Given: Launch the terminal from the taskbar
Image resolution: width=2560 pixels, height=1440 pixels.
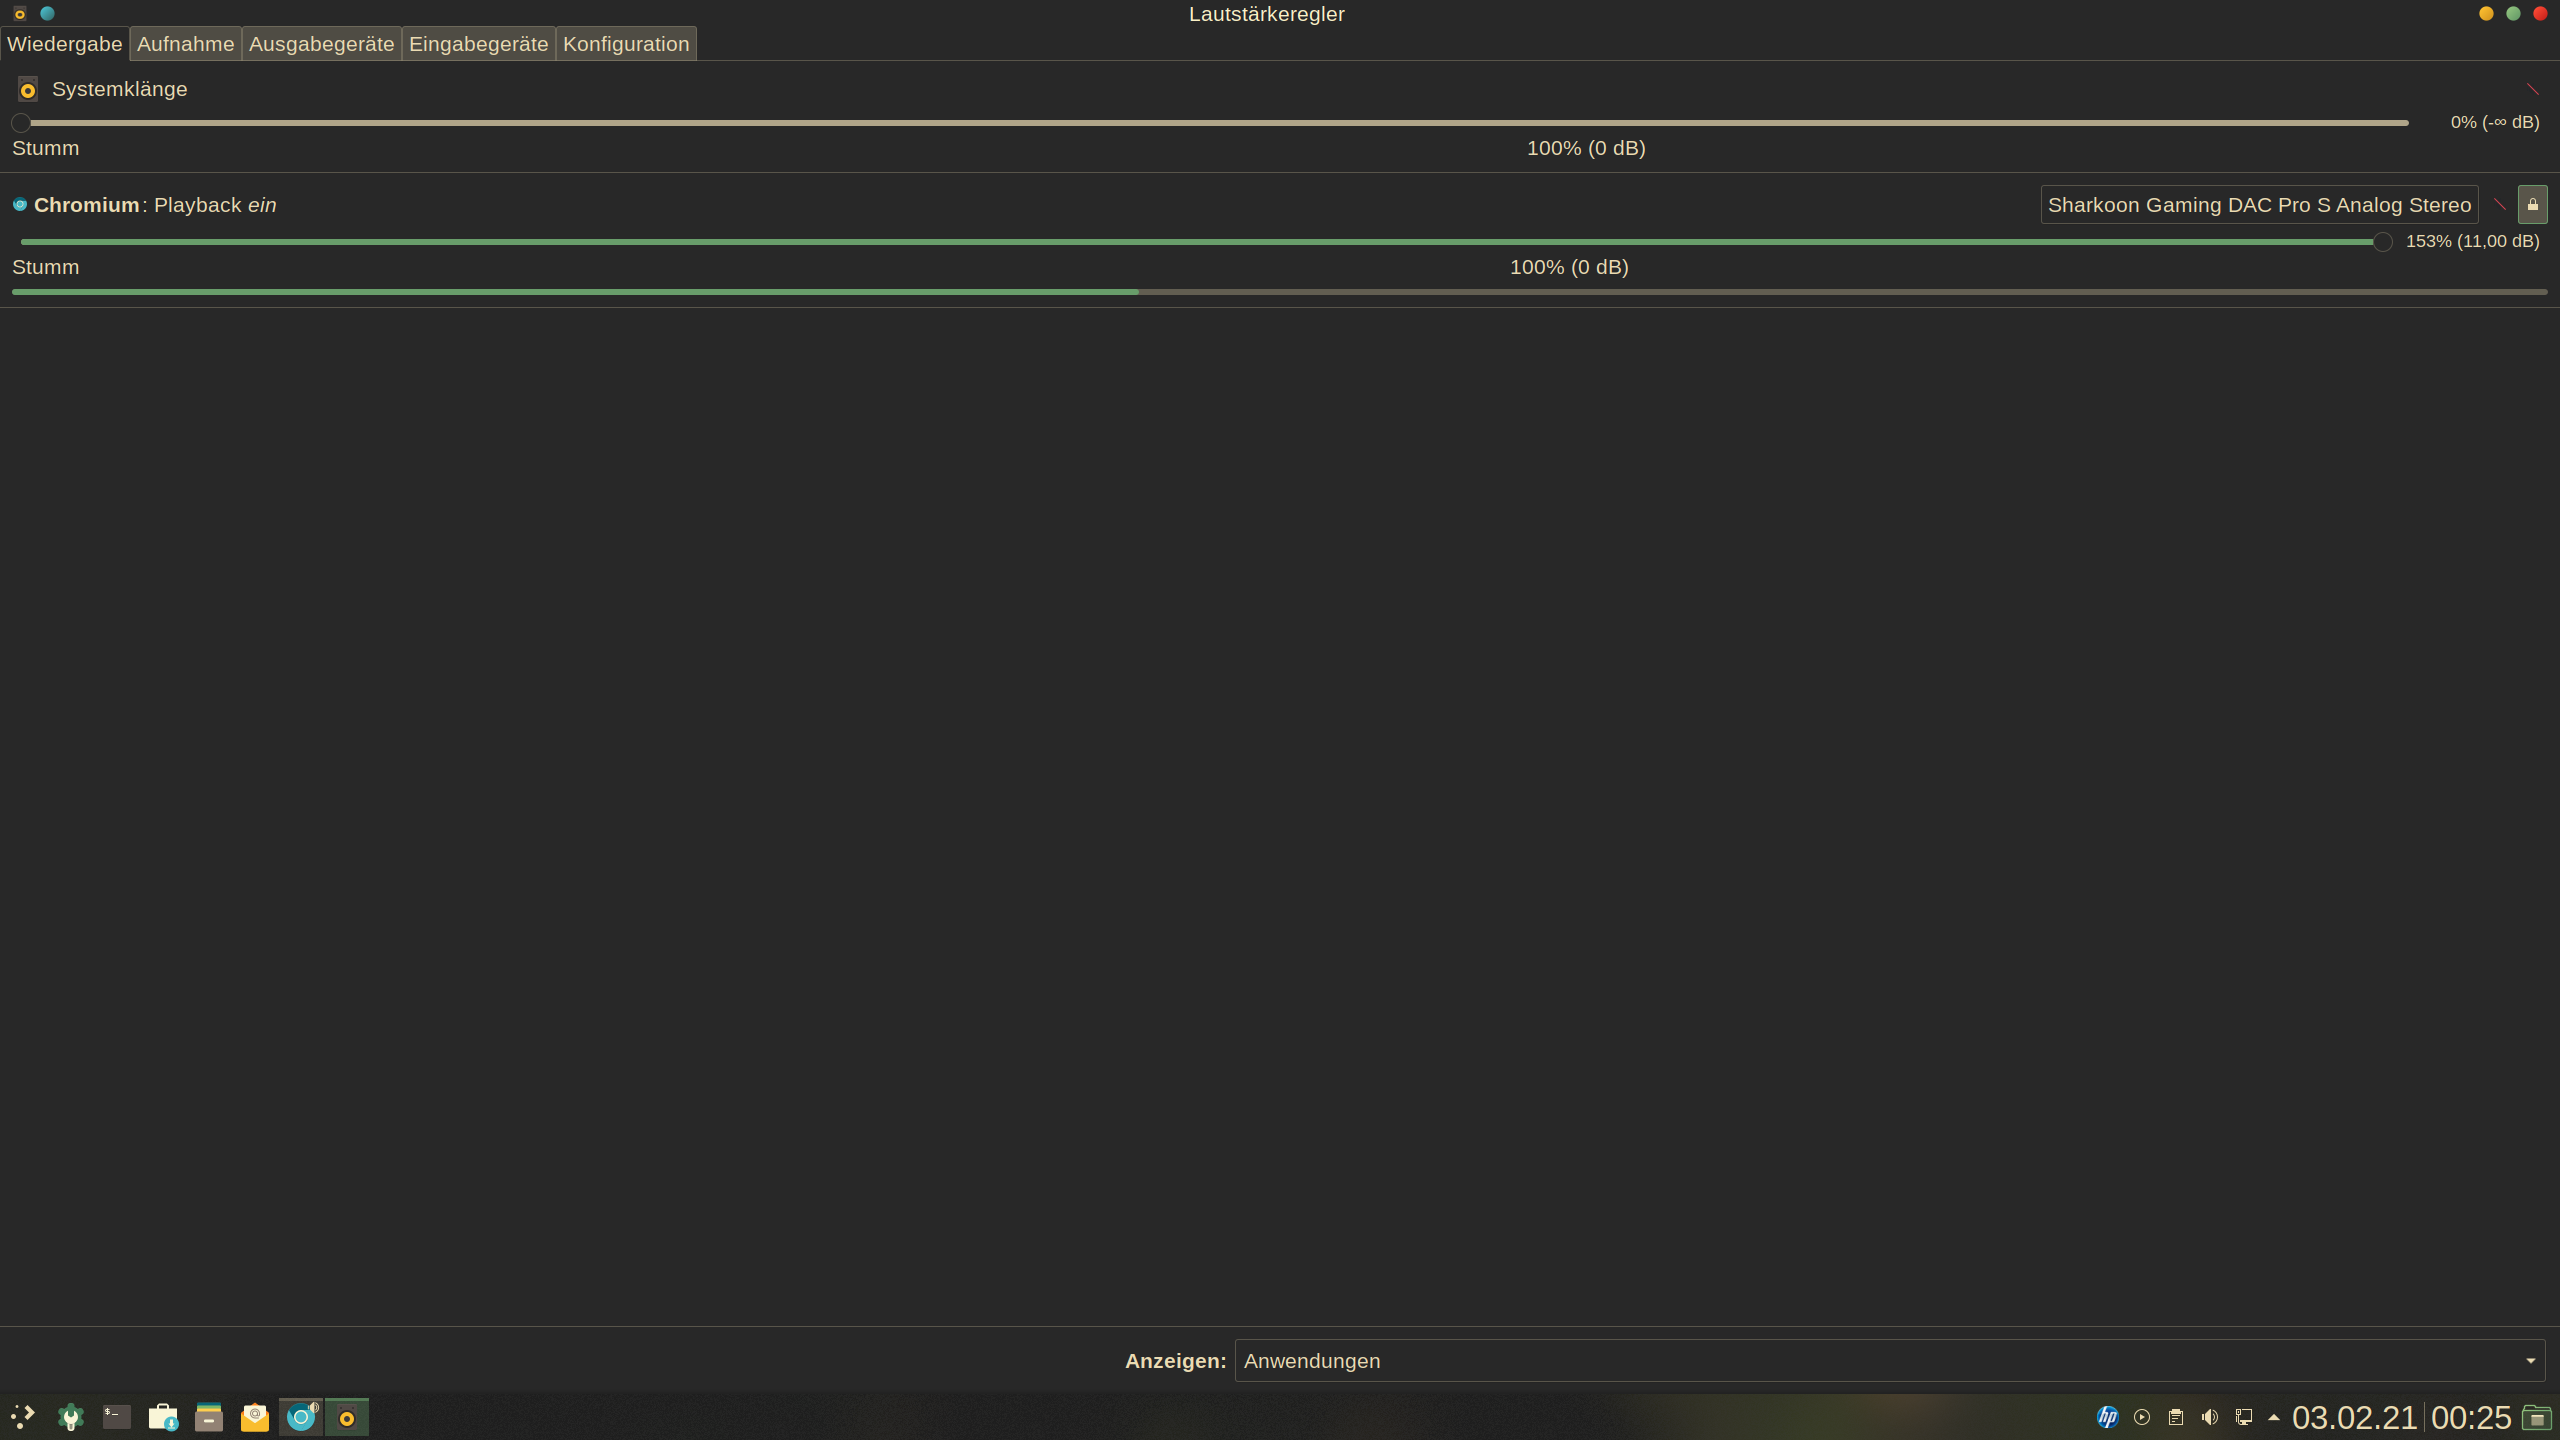Looking at the screenshot, I should pyautogui.click(x=117, y=1417).
